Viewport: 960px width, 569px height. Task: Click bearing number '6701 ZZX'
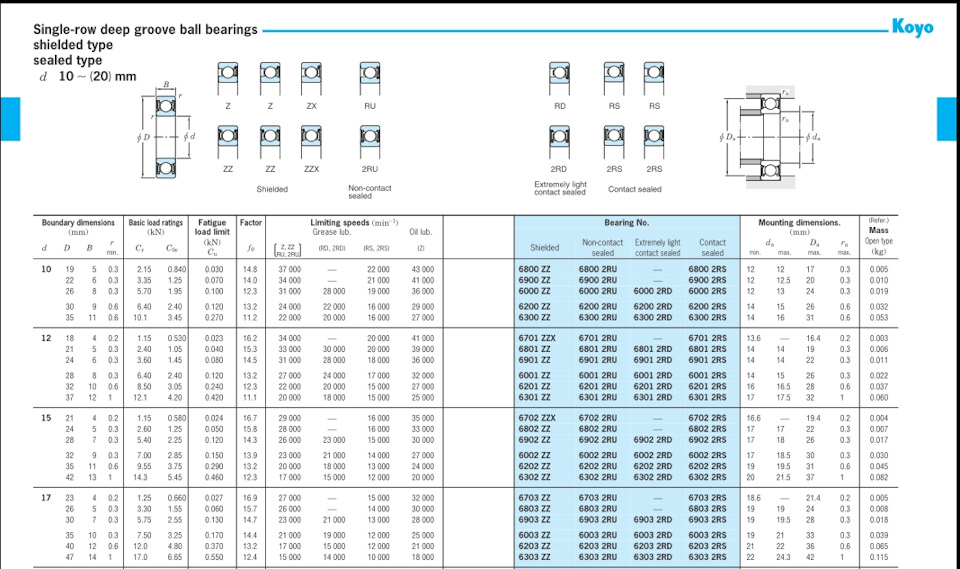coord(537,338)
